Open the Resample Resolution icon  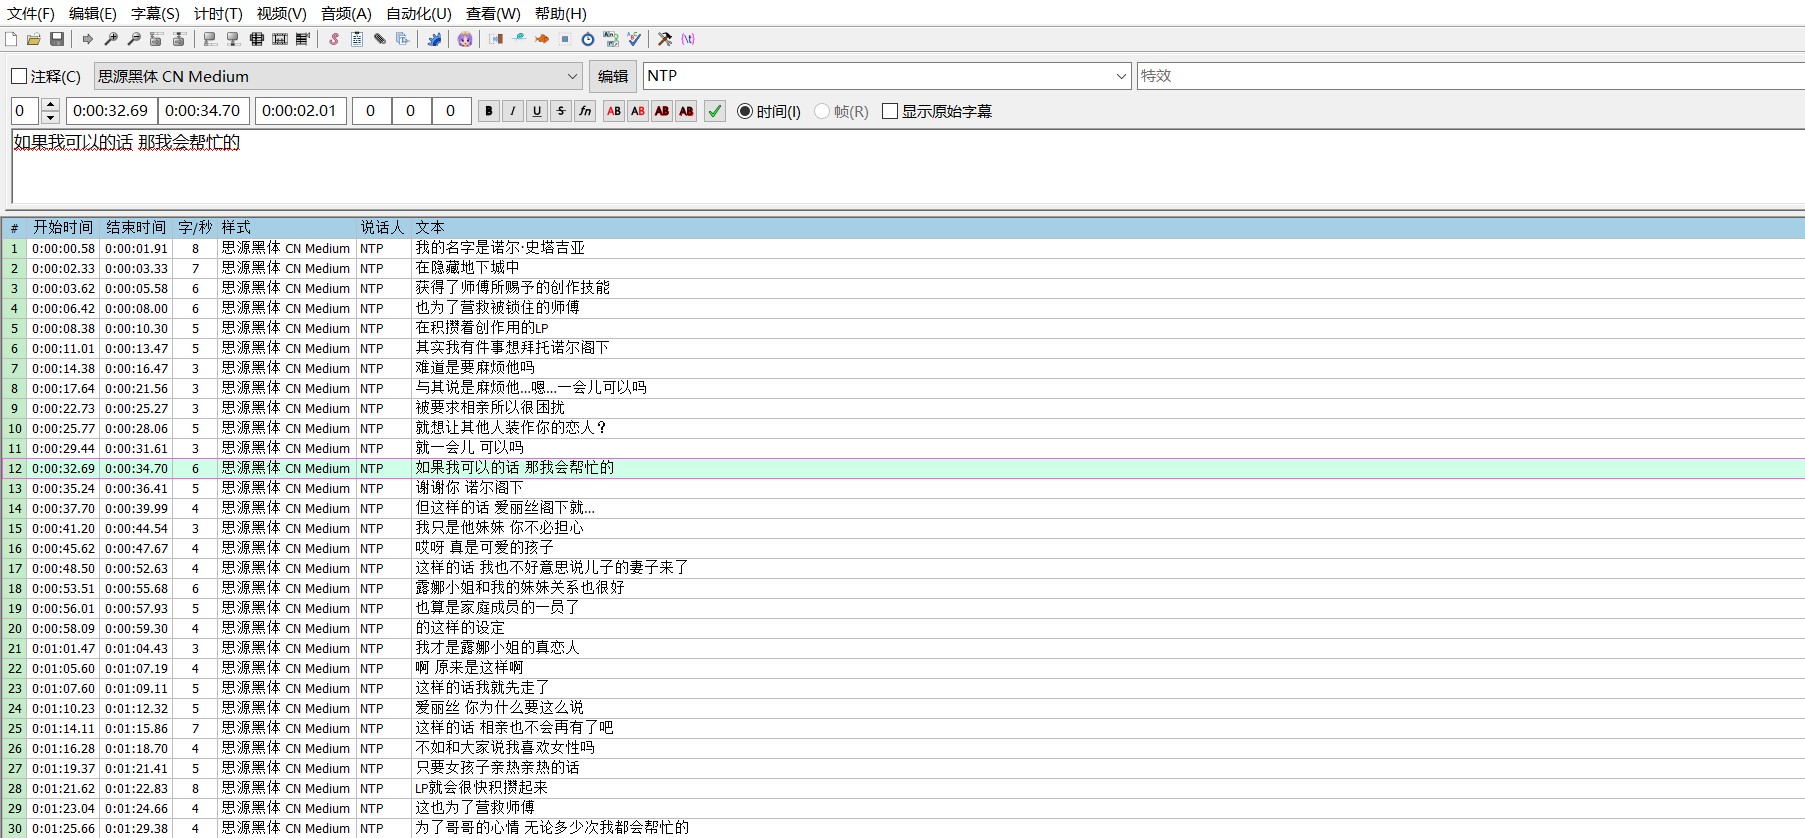565,39
